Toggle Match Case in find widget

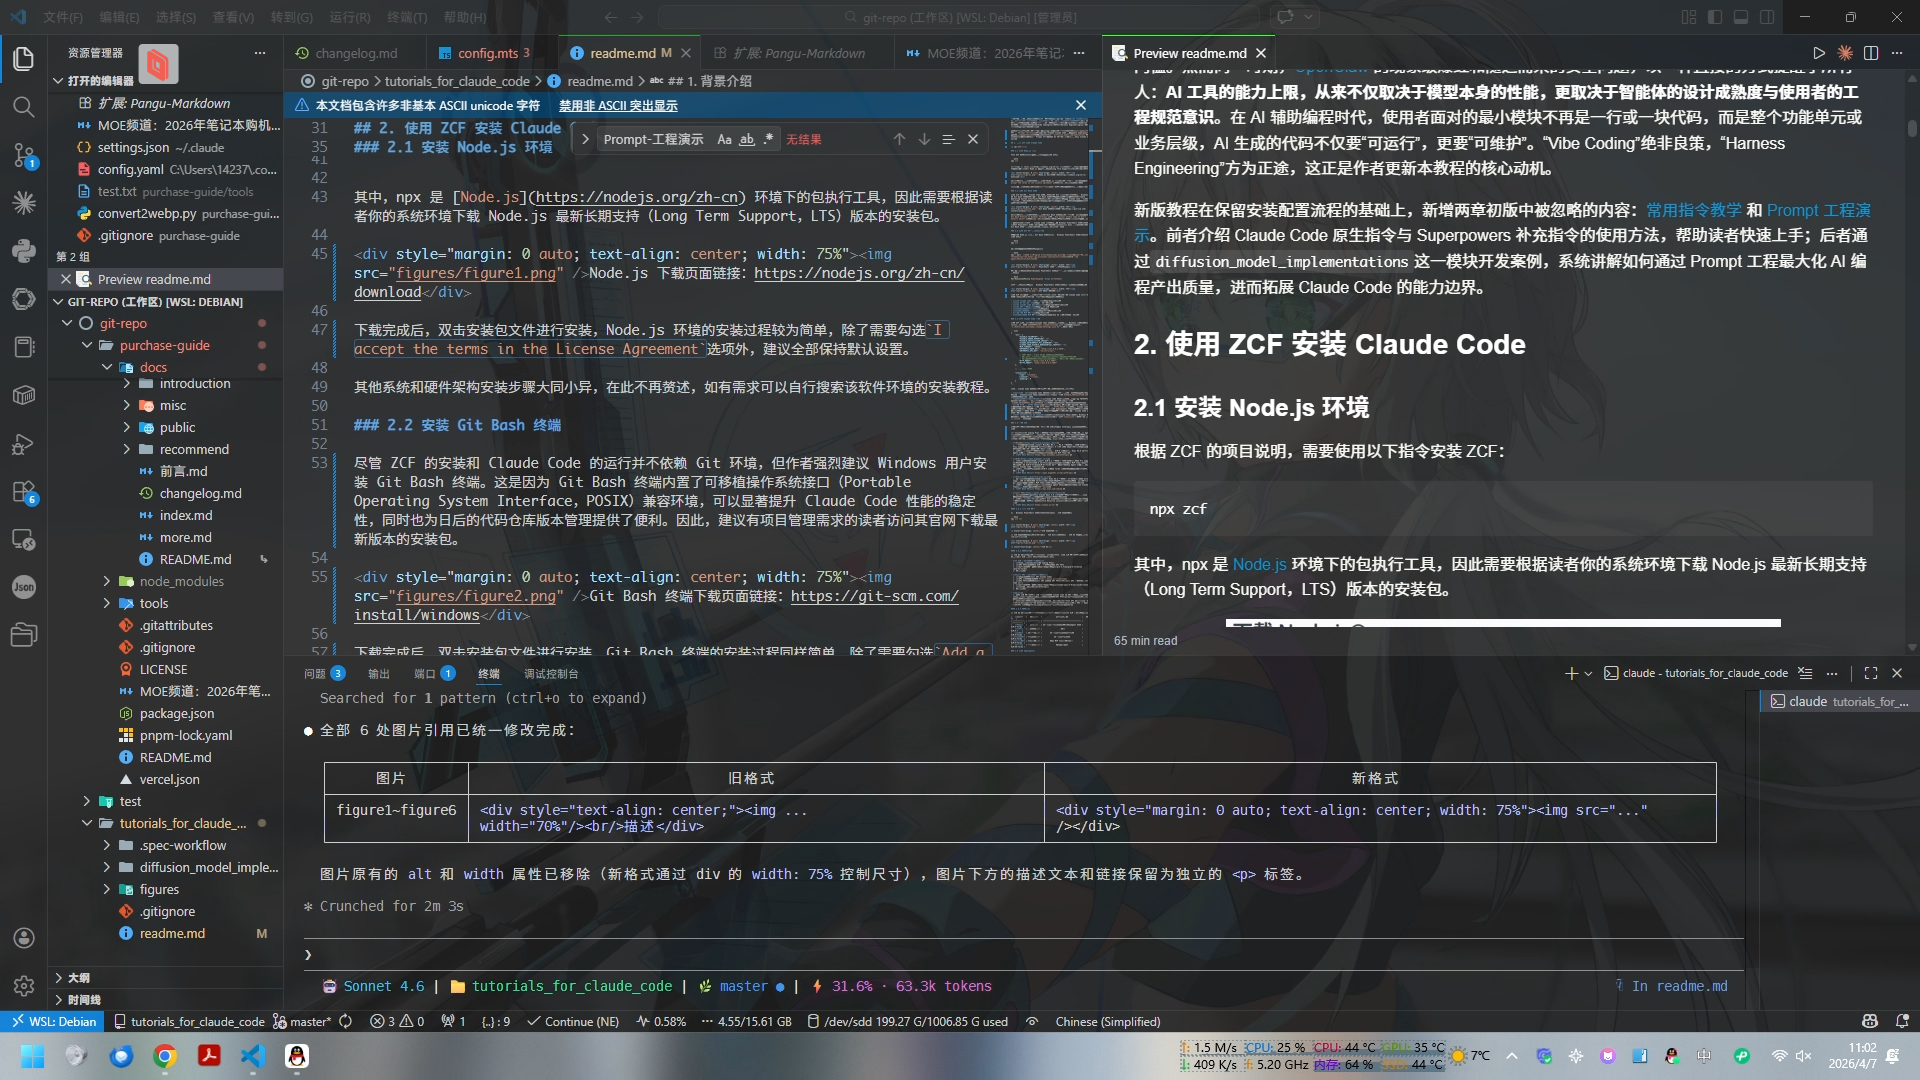pos(724,139)
